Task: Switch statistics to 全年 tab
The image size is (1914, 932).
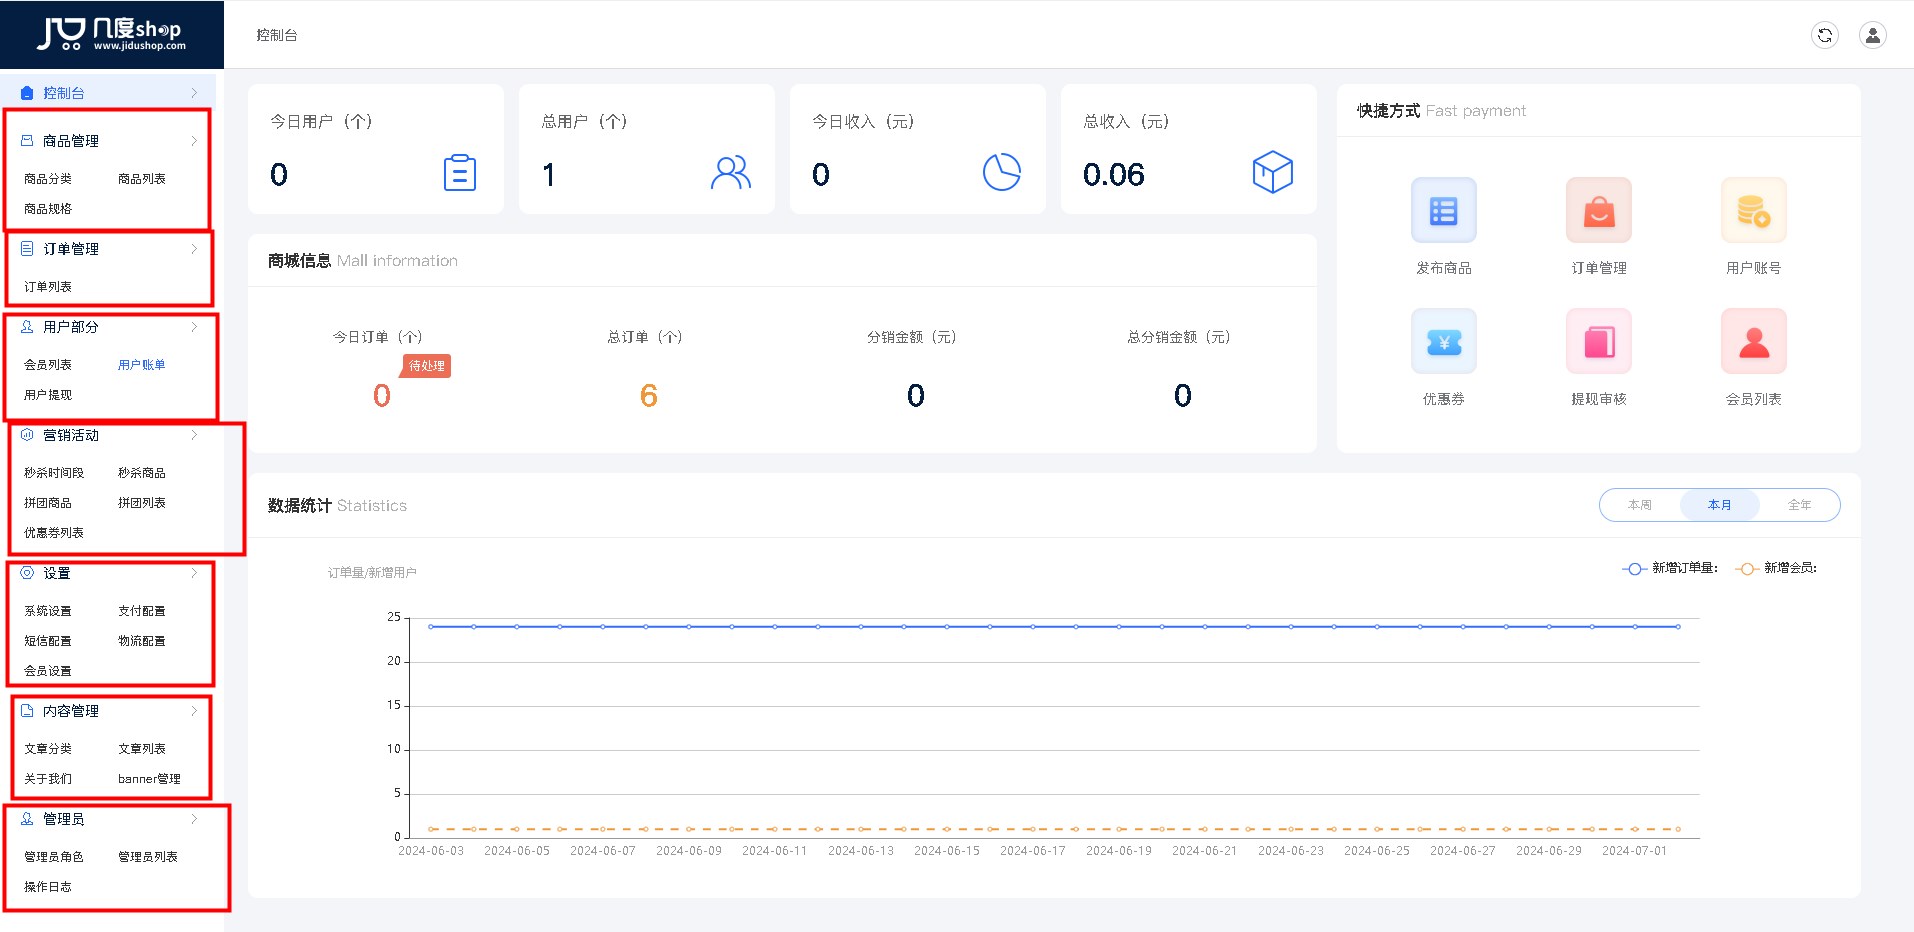Action: coord(1800,505)
